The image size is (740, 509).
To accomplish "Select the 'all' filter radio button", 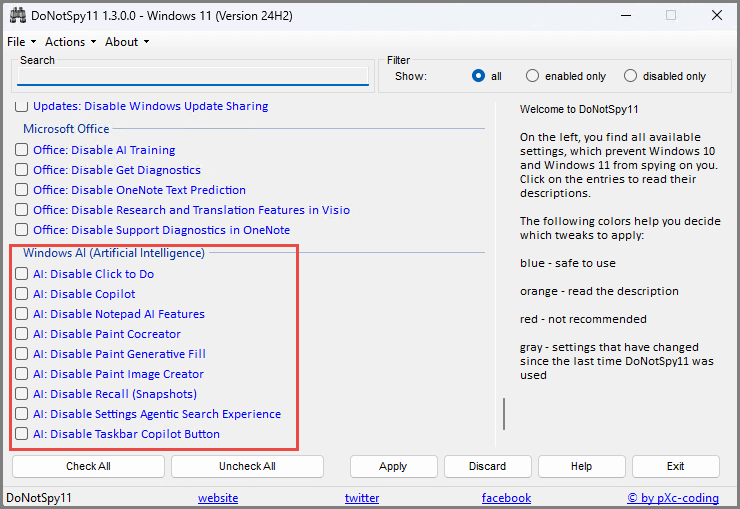I will pyautogui.click(x=479, y=76).
